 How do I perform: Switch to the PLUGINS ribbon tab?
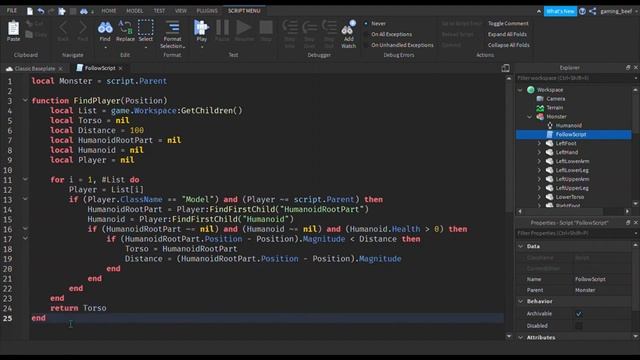[207, 11]
